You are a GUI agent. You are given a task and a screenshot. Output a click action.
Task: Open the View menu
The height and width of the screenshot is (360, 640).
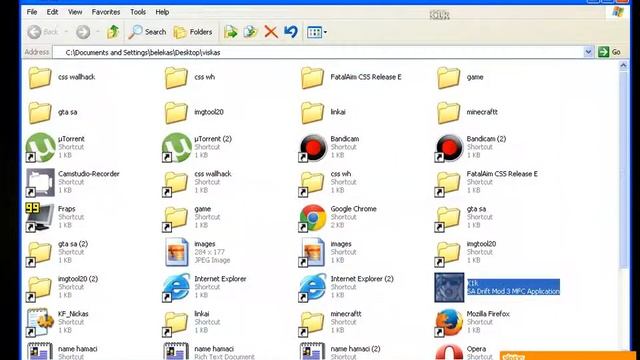[x=75, y=12]
